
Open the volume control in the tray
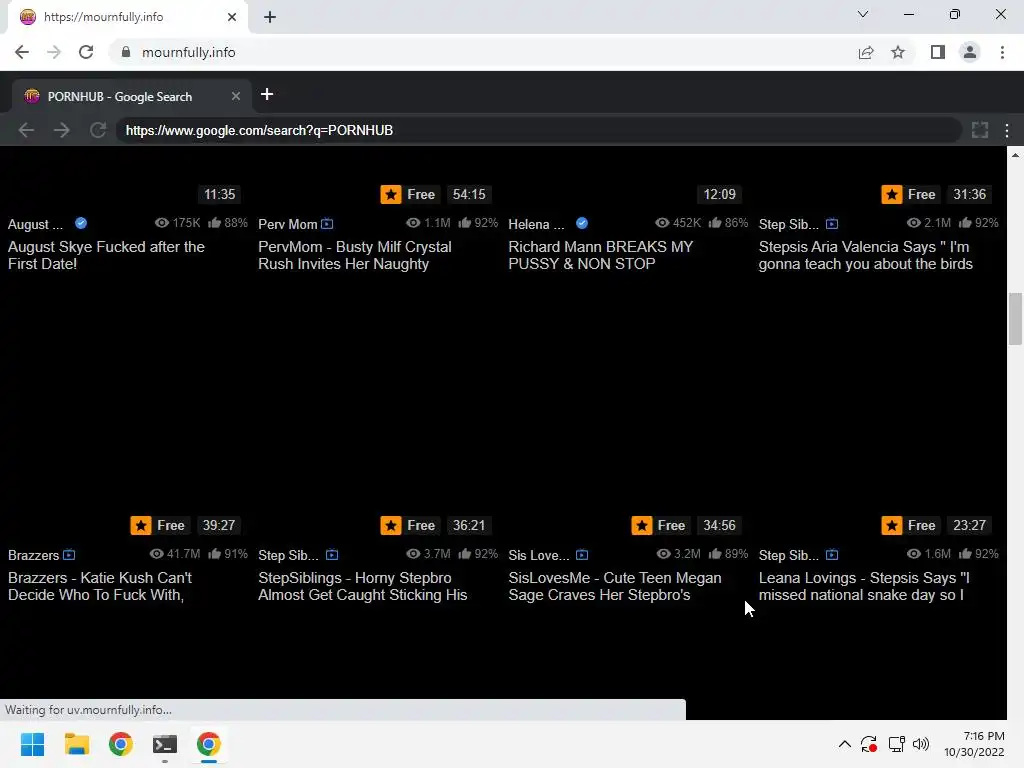pyautogui.click(x=921, y=744)
